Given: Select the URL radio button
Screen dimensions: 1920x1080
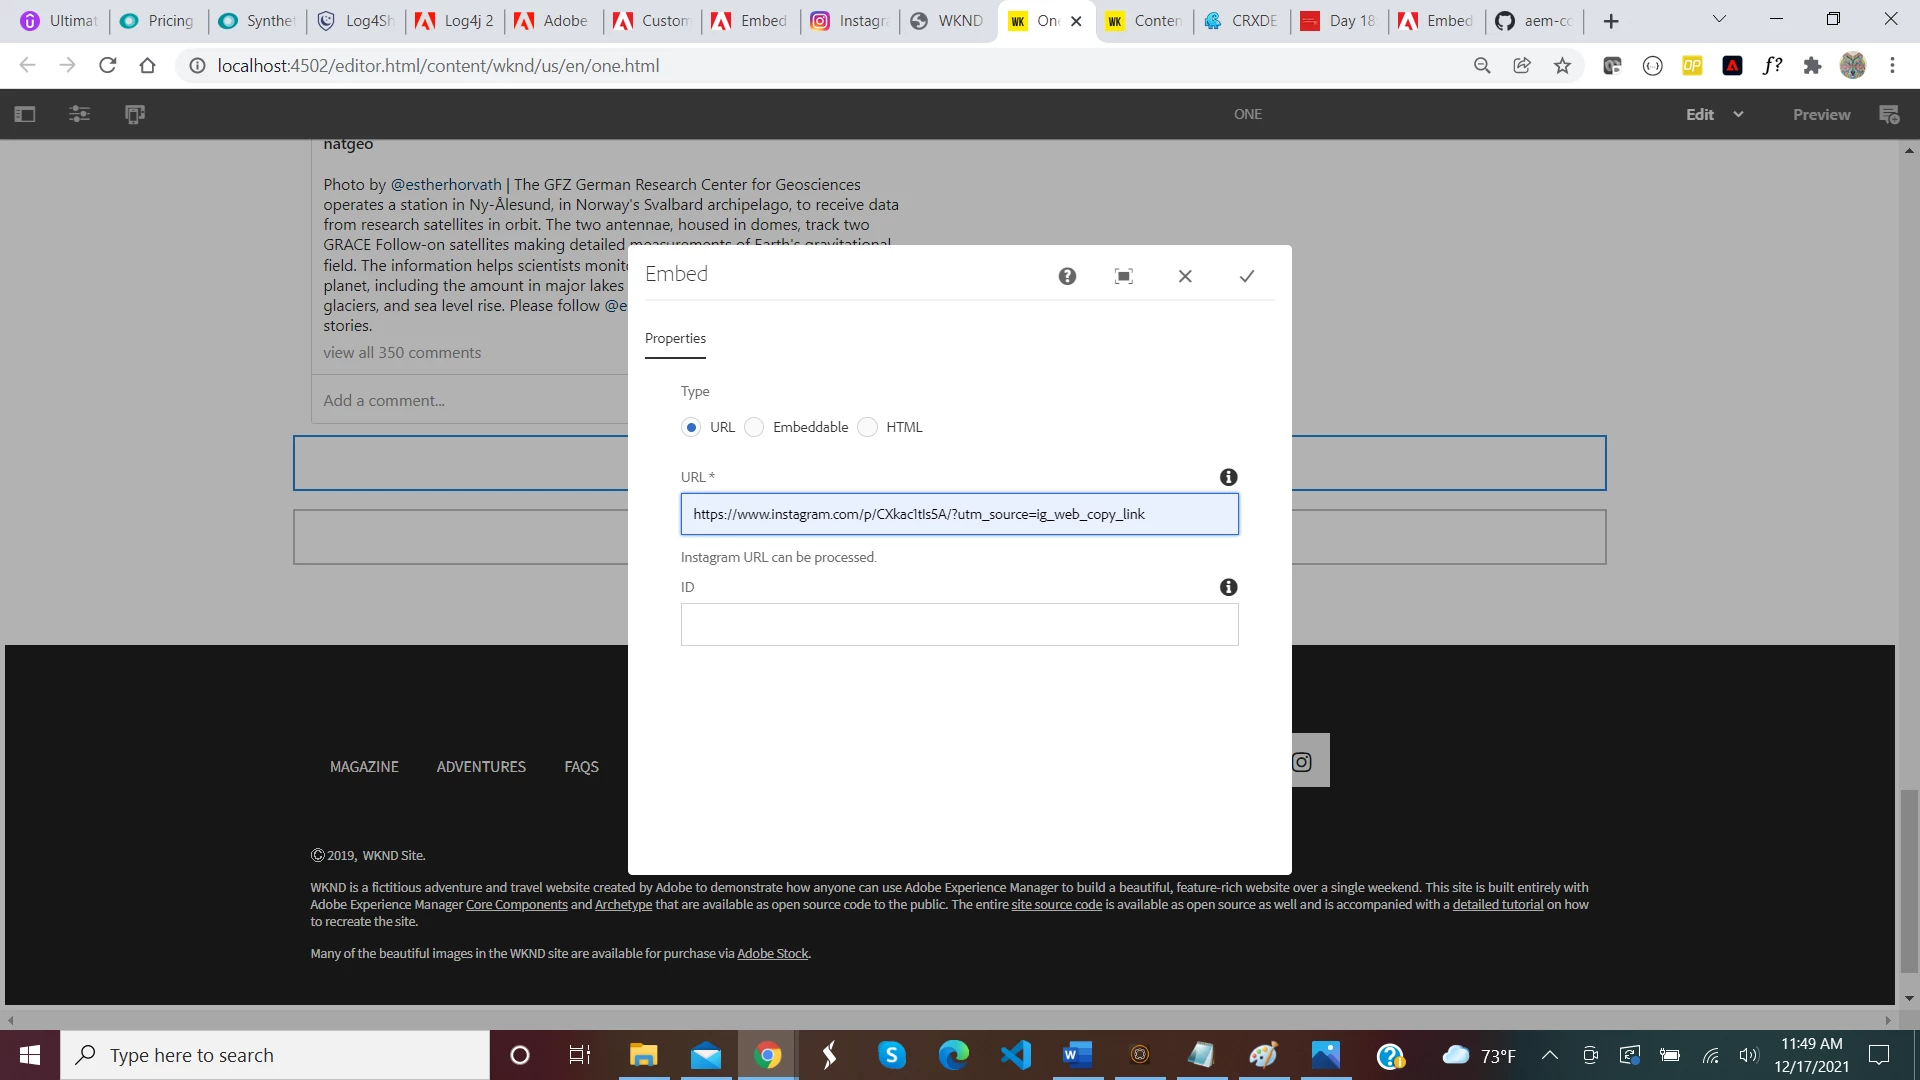Looking at the screenshot, I should point(691,427).
